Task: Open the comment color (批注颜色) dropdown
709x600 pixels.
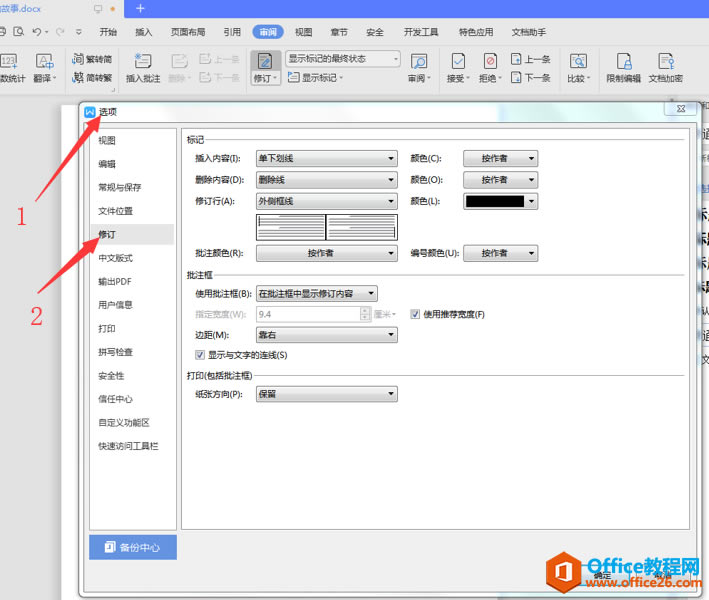Action: [x=326, y=253]
